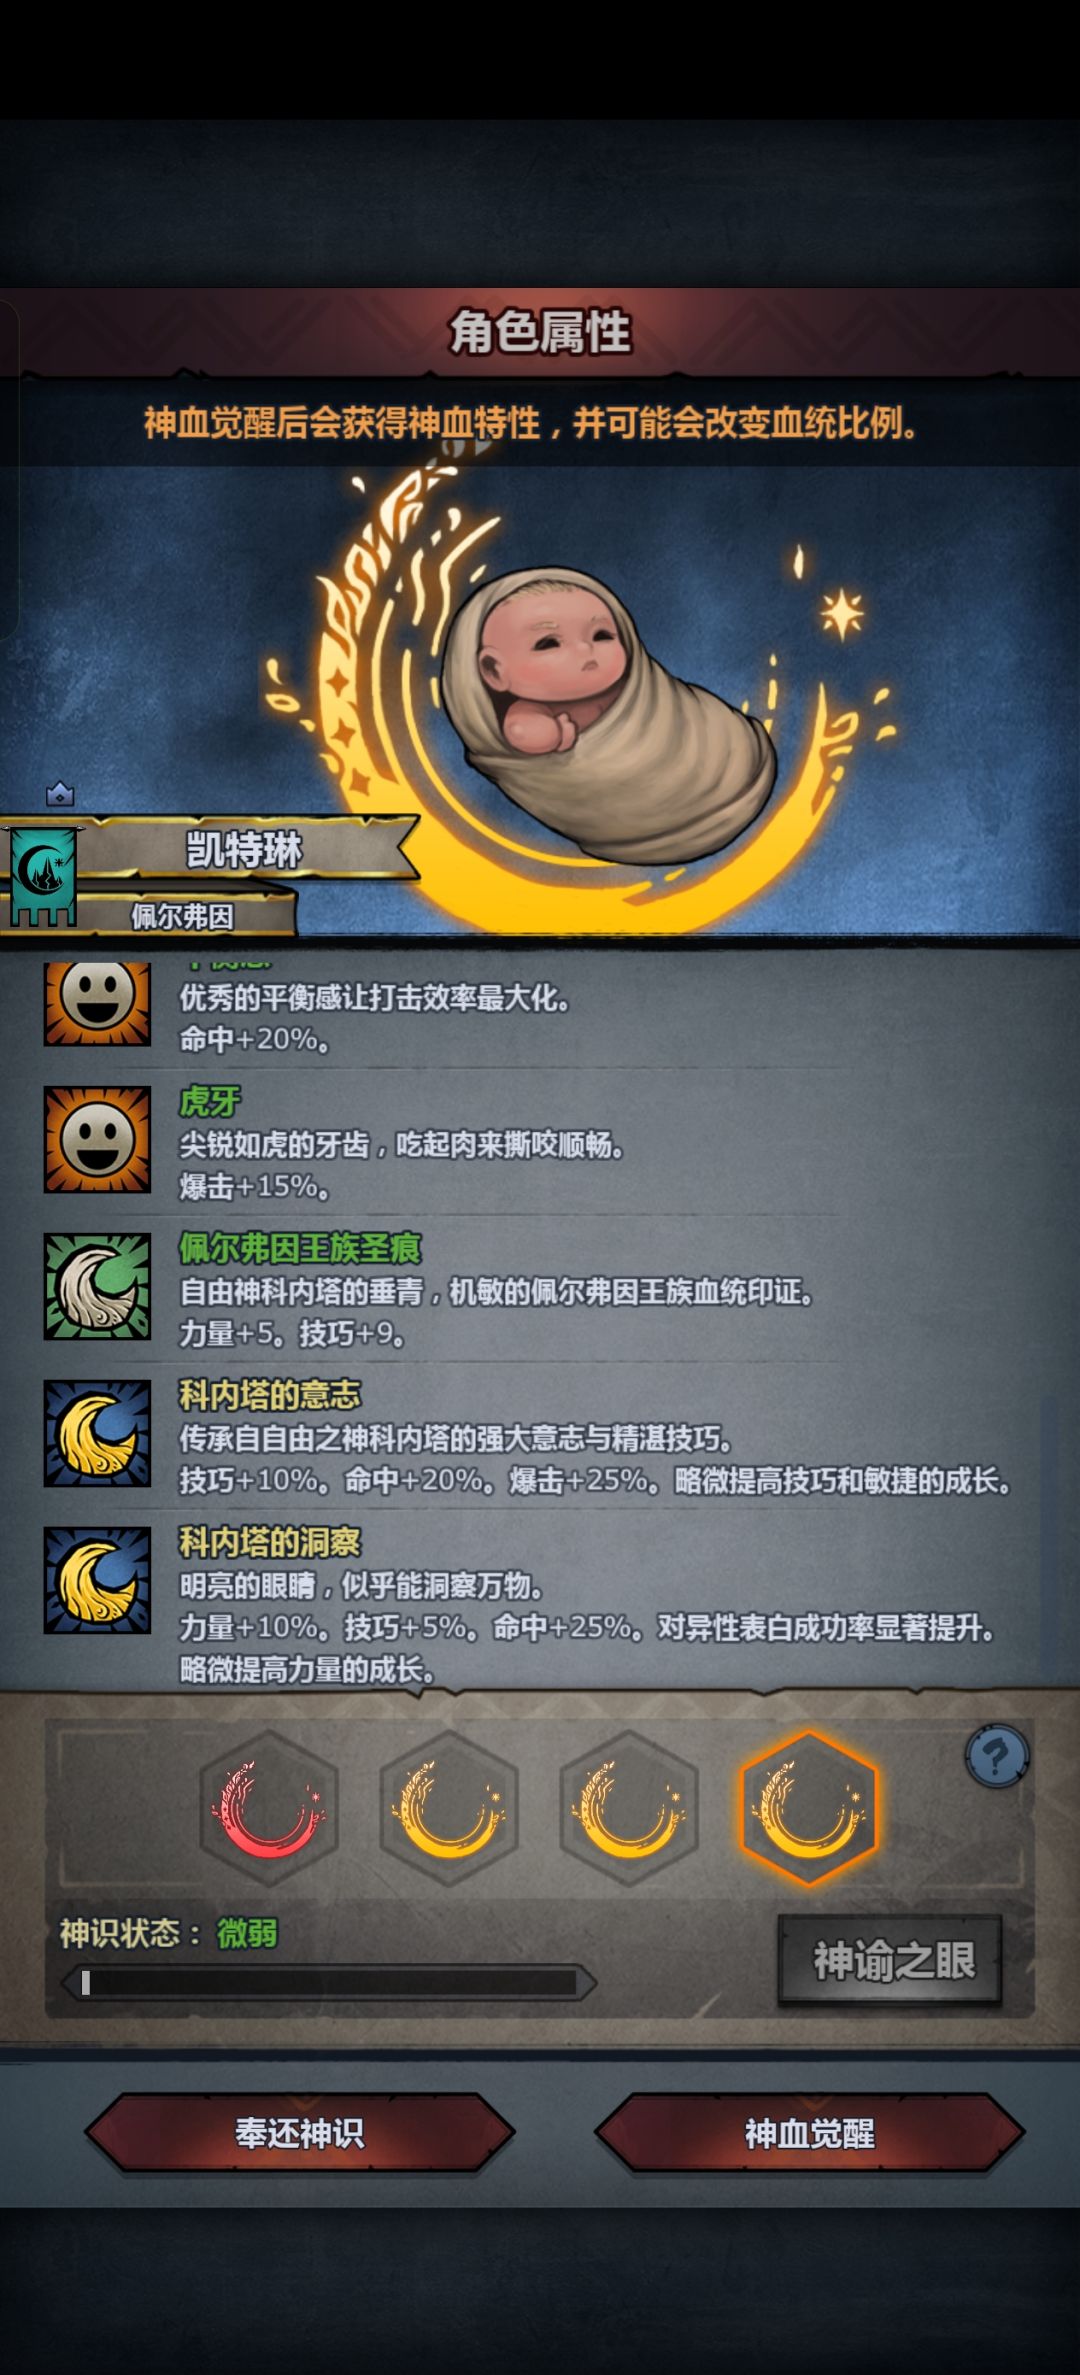Select the second golden crescent hexagon slot
Image resolution: width=1080 pixels, height=2375 pixels.
tap(449, 1809)
